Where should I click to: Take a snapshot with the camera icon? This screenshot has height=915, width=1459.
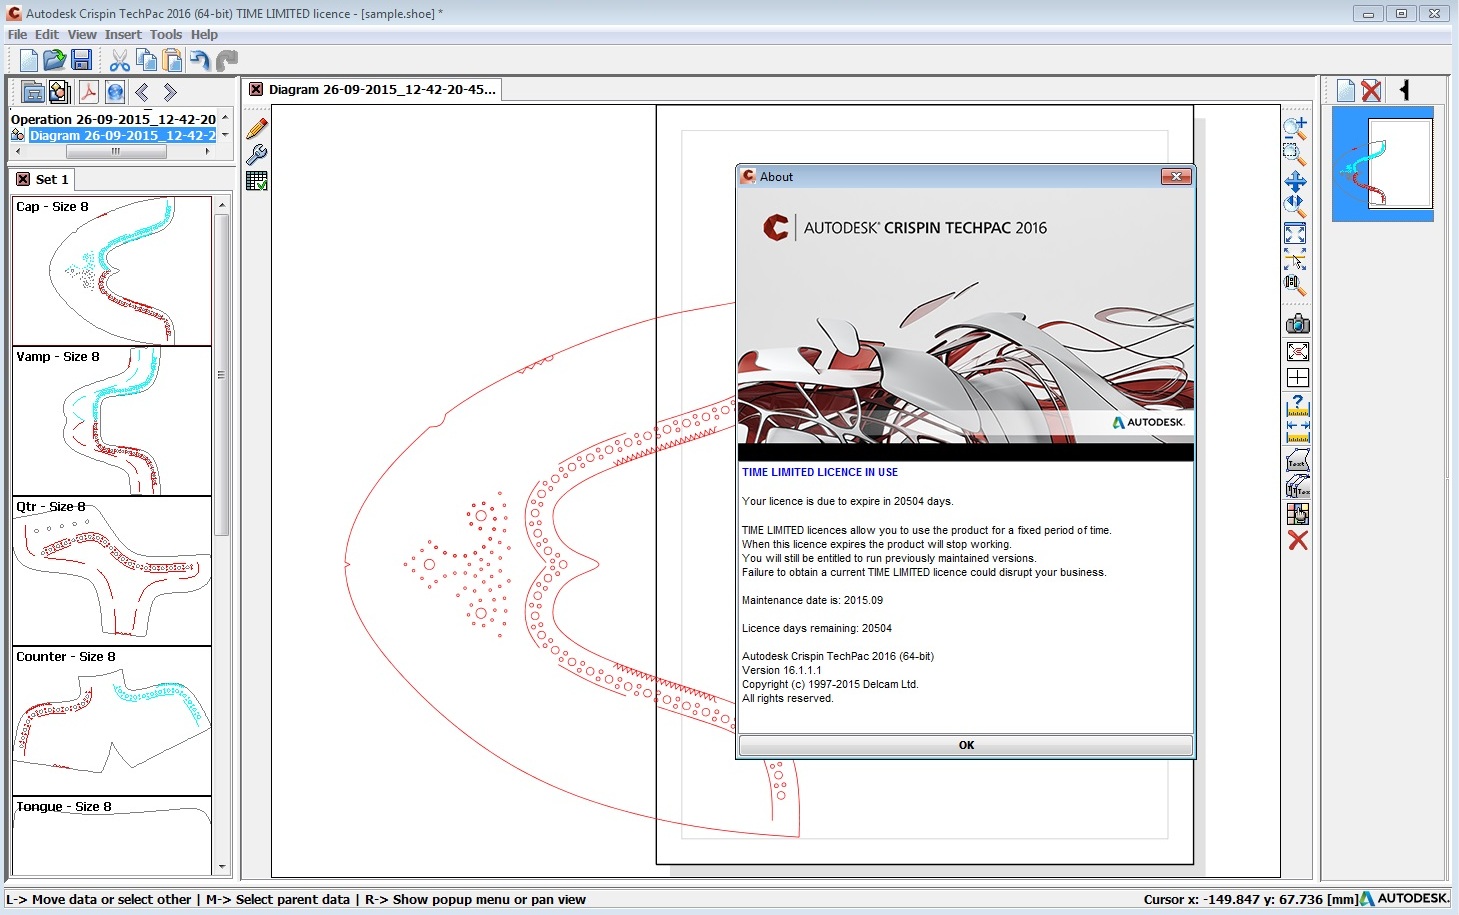pos(1297,324)
